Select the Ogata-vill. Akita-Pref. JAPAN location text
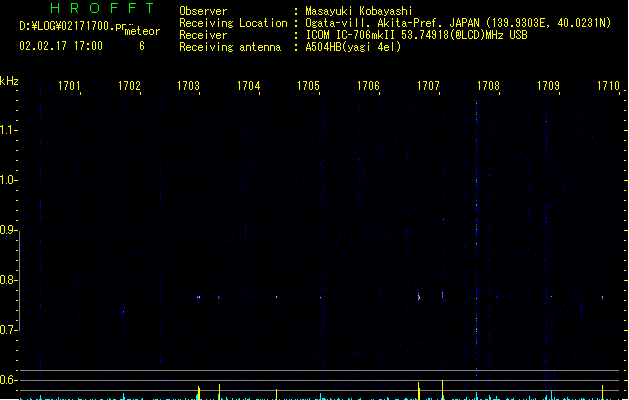The image size is (629, 400). click(x=458, y=23)
